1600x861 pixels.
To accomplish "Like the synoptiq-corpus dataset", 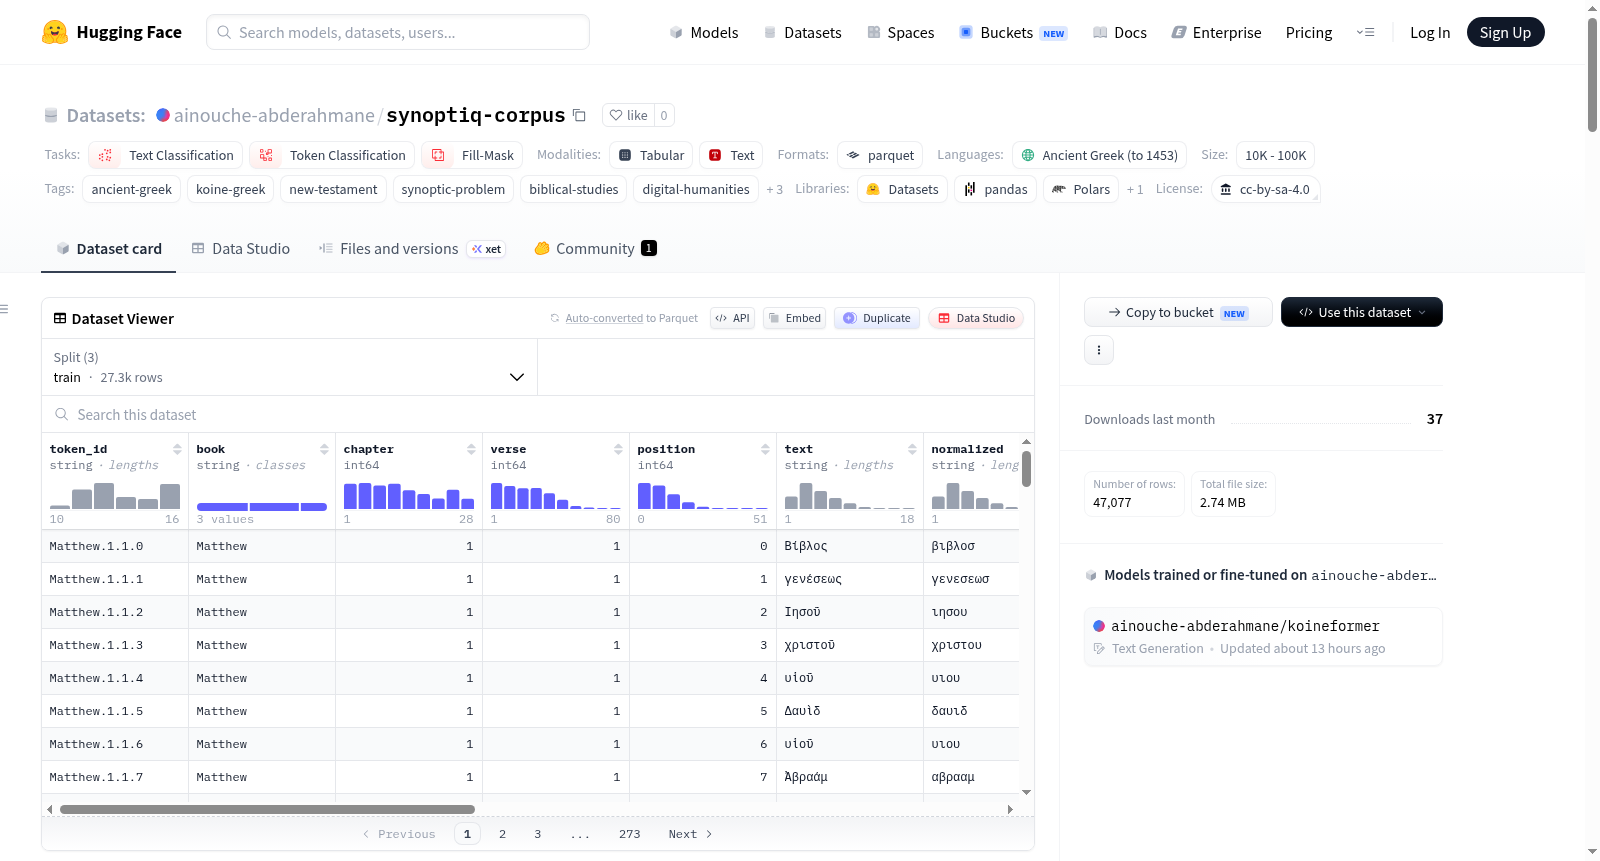I will pyautogui.click(x=628, y=115).
